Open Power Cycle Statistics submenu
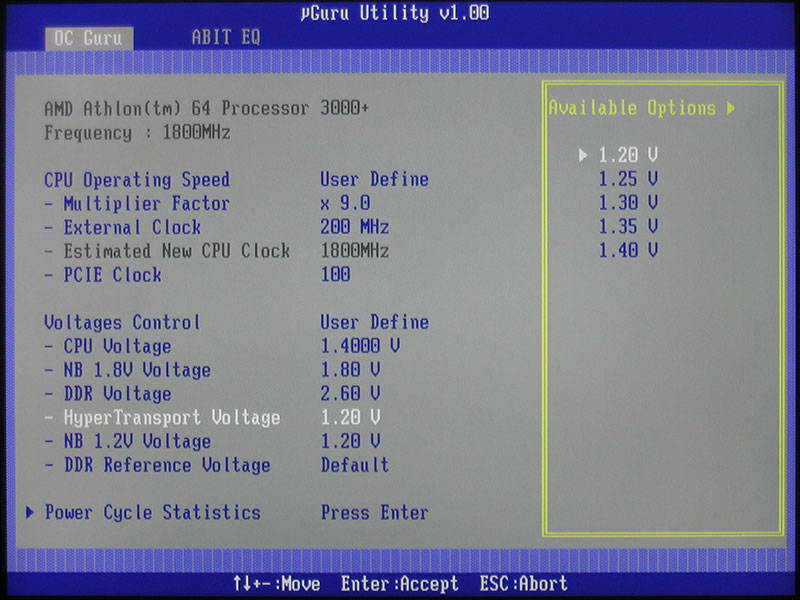 click(x=153, y=512)
